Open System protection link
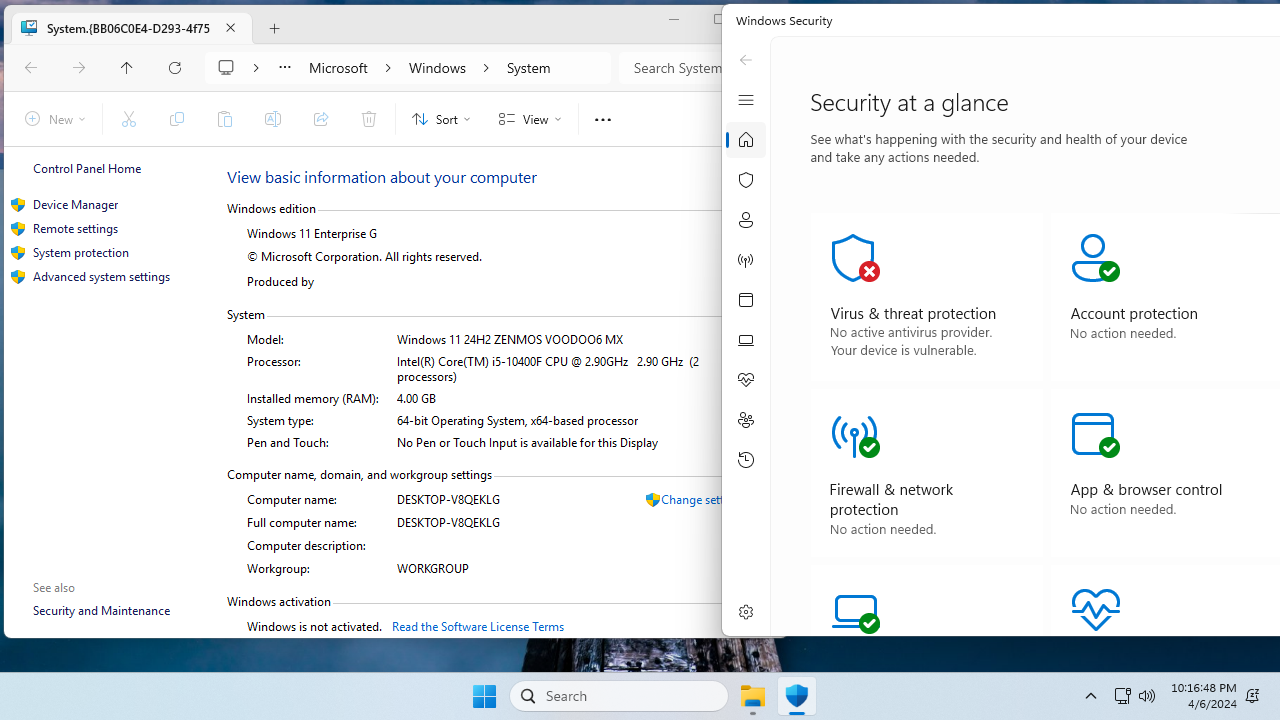The width and height of the screenshot is (1280, 720). [81, 252]
